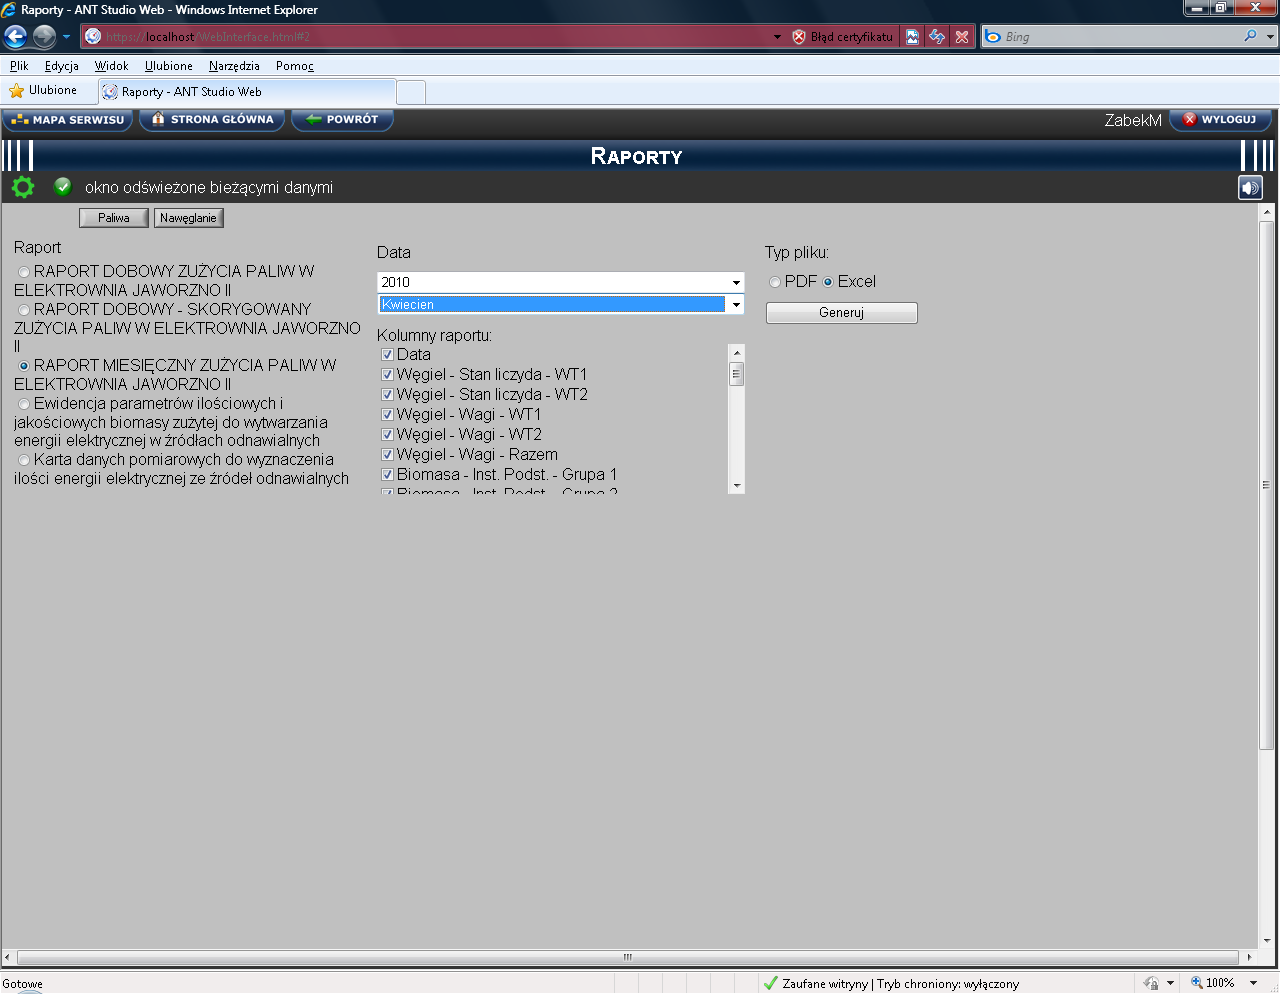Click the Refresh page icon
This screenshot has width=1280, height=994.
coord(937,37)
